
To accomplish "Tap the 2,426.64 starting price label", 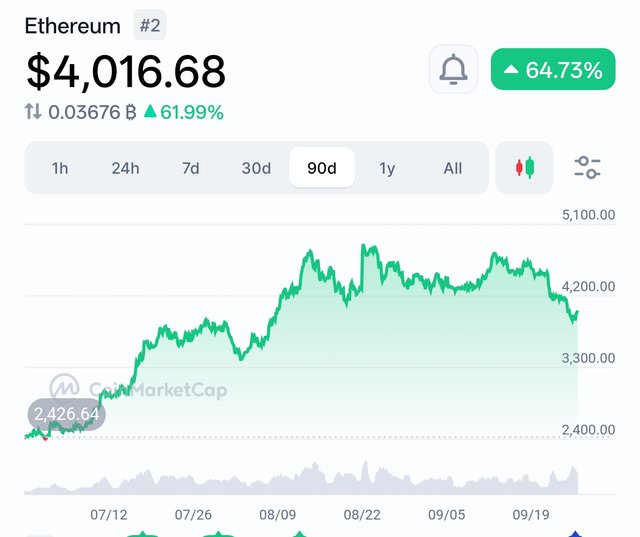I will click(66, 414).
